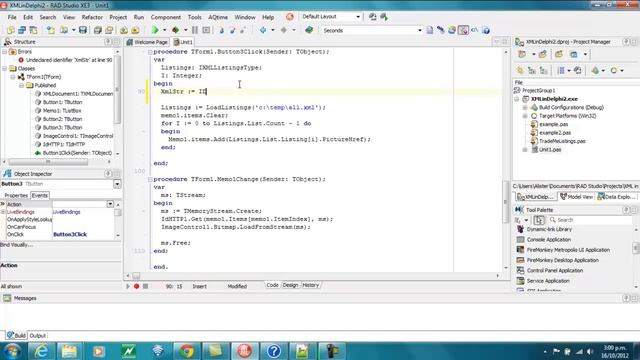Select the Undeclared identifier error entry
The image size is (640, 360).
point(69,60)
